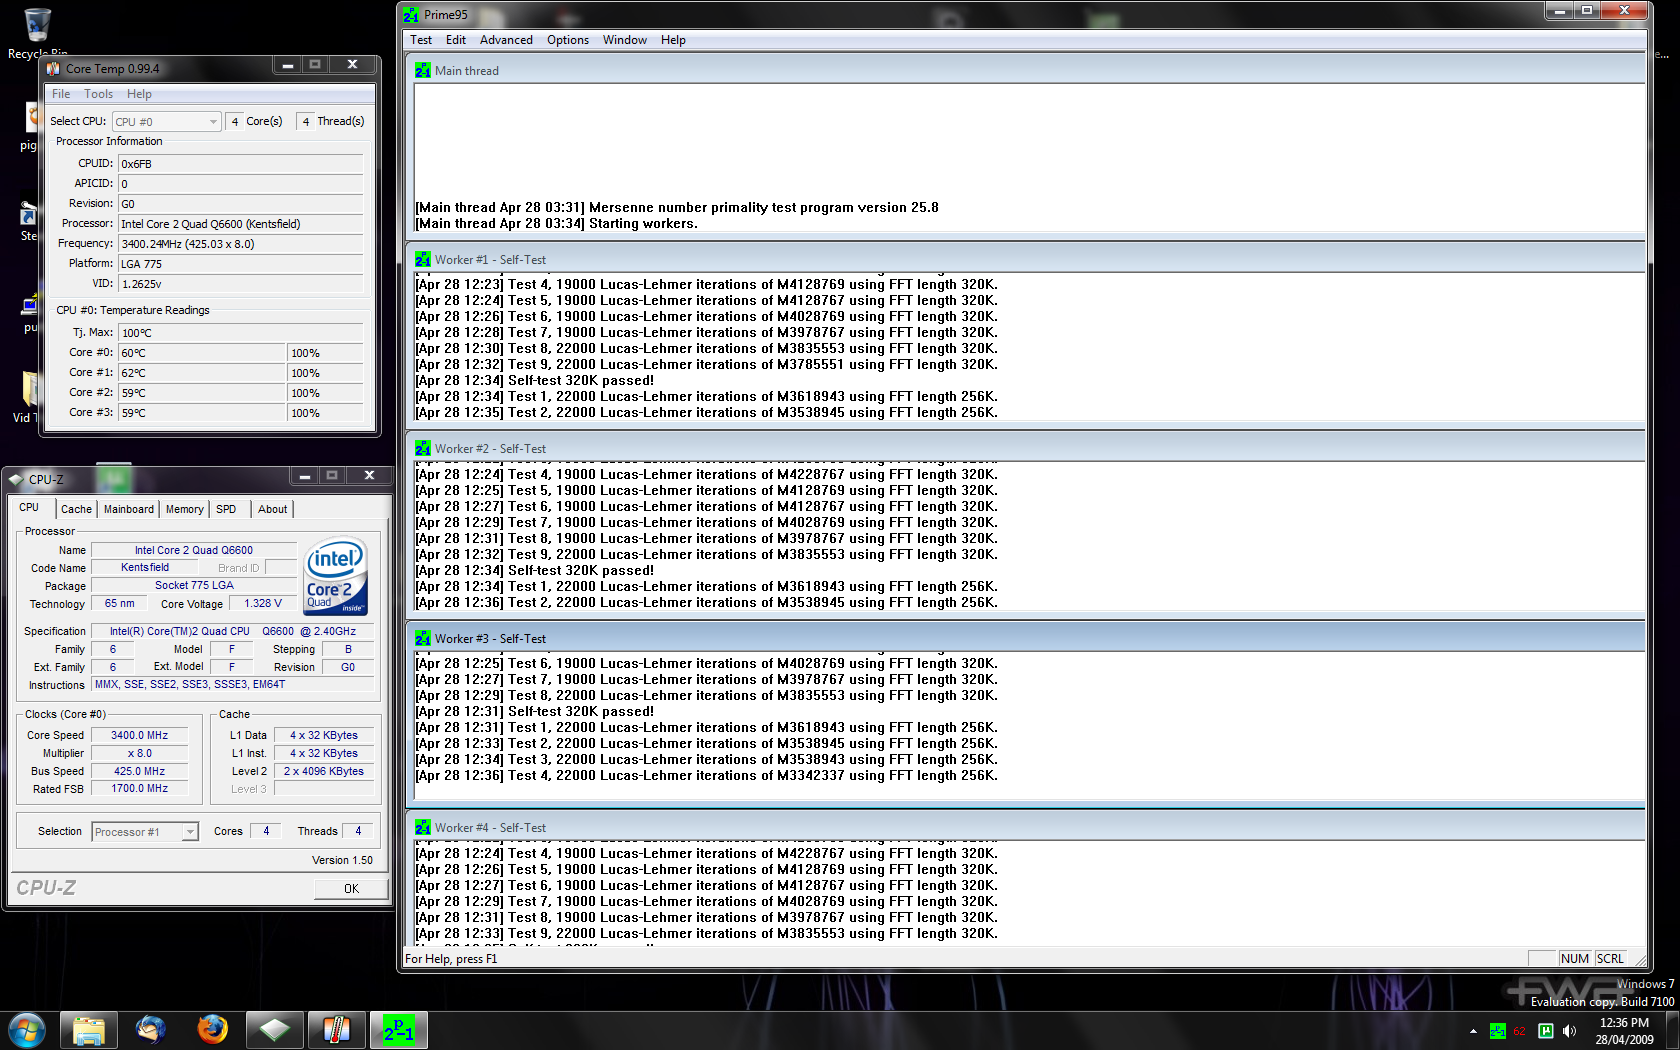This screenshot has width=1680, height=1050.
Task: Click Frequency field in Core Temp
Action: 240,244
